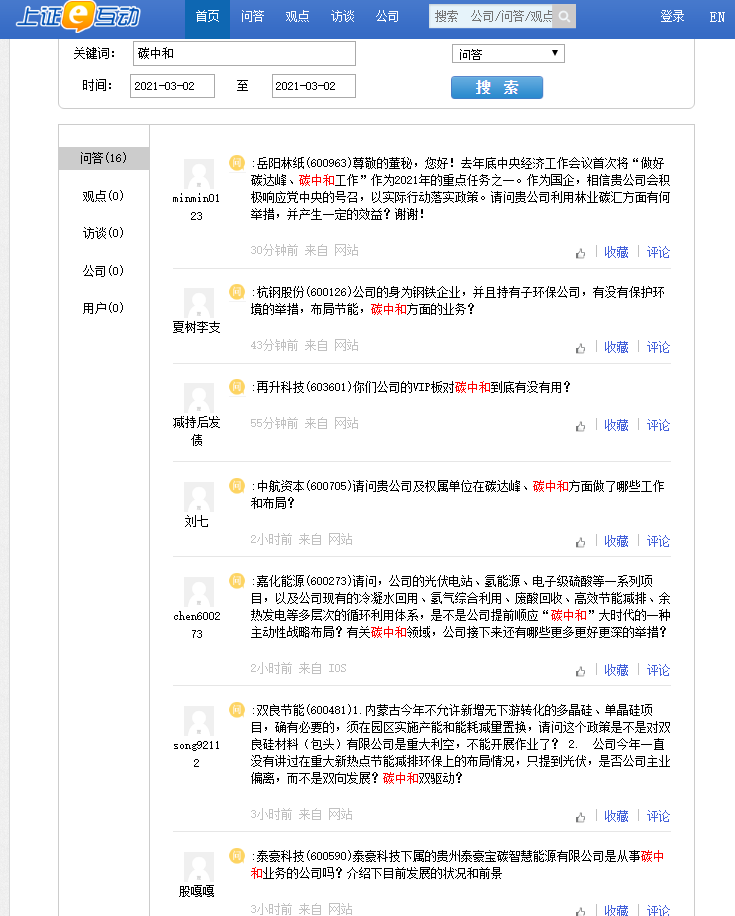This screenshot has width=735, height=916.
Task: Click 减持后发债 user avatar
Action: coord(199,398)
